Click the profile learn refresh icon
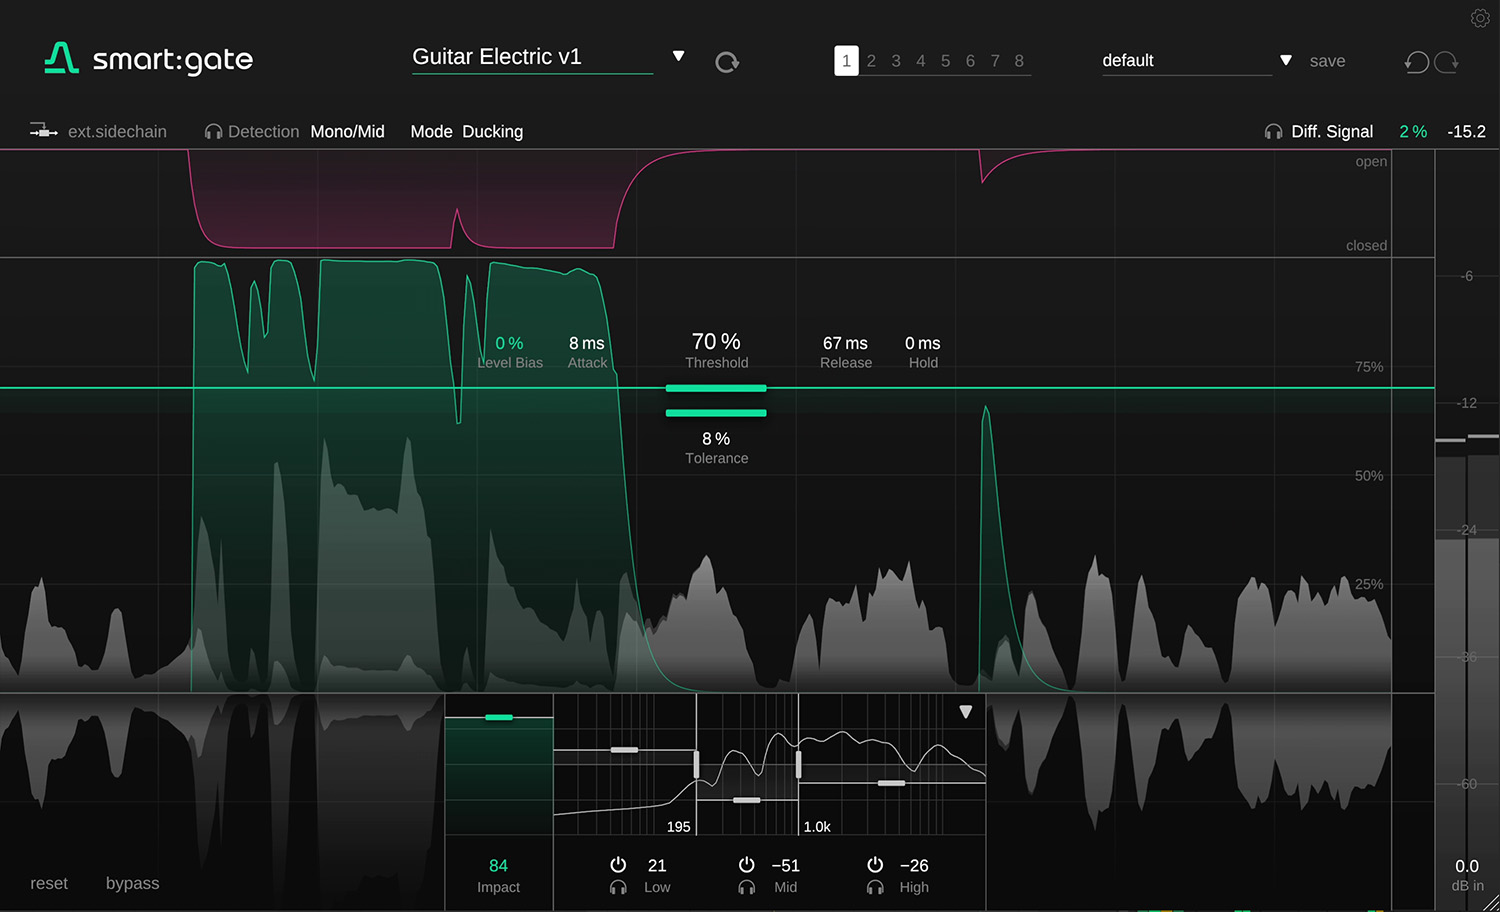 (x=727, y=62)
